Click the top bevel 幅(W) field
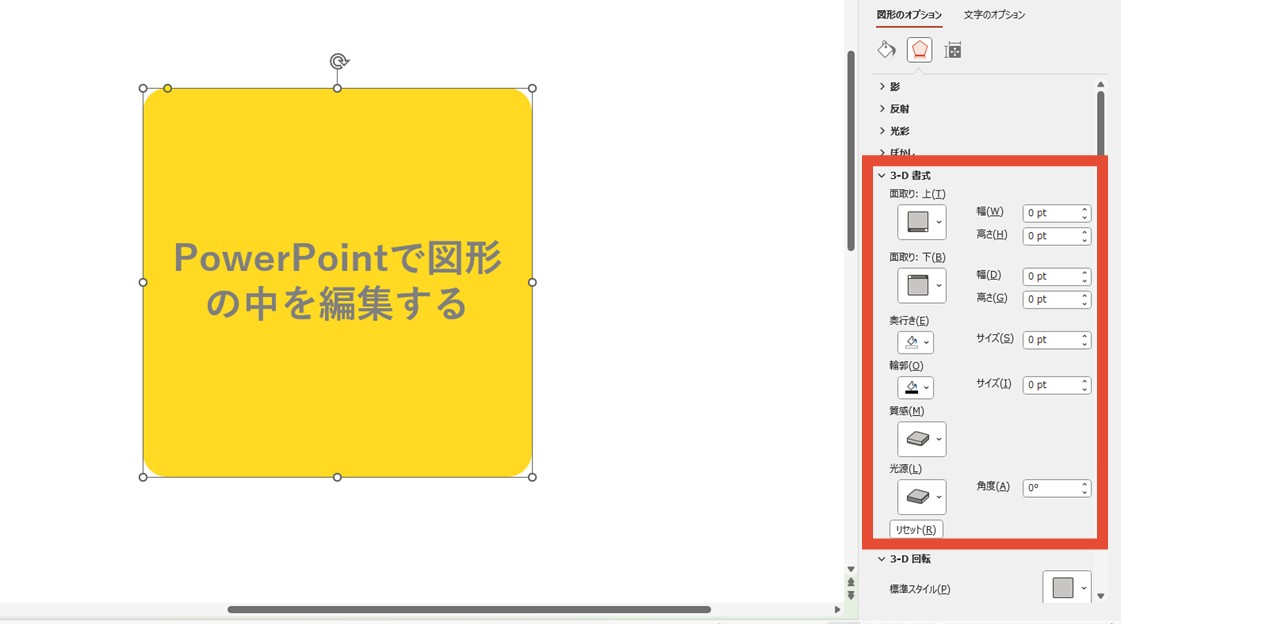This screenshot has height=624, width=1280. click(1051, 213)
